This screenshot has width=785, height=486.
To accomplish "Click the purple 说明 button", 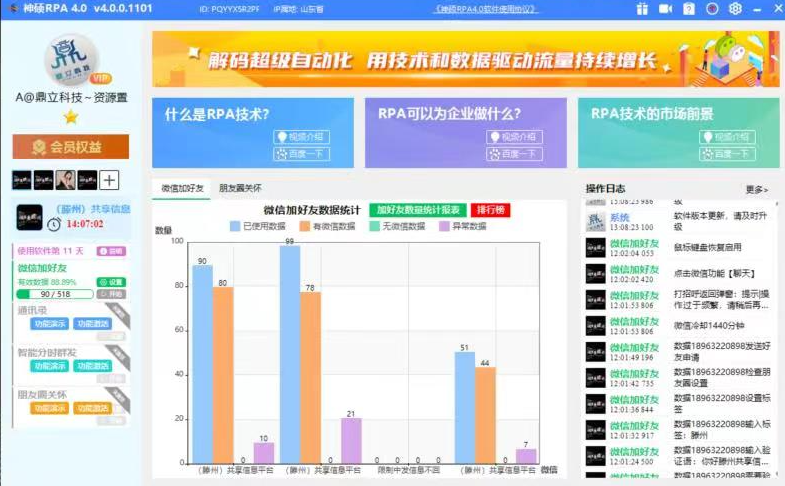I will [x=111, y=251].
